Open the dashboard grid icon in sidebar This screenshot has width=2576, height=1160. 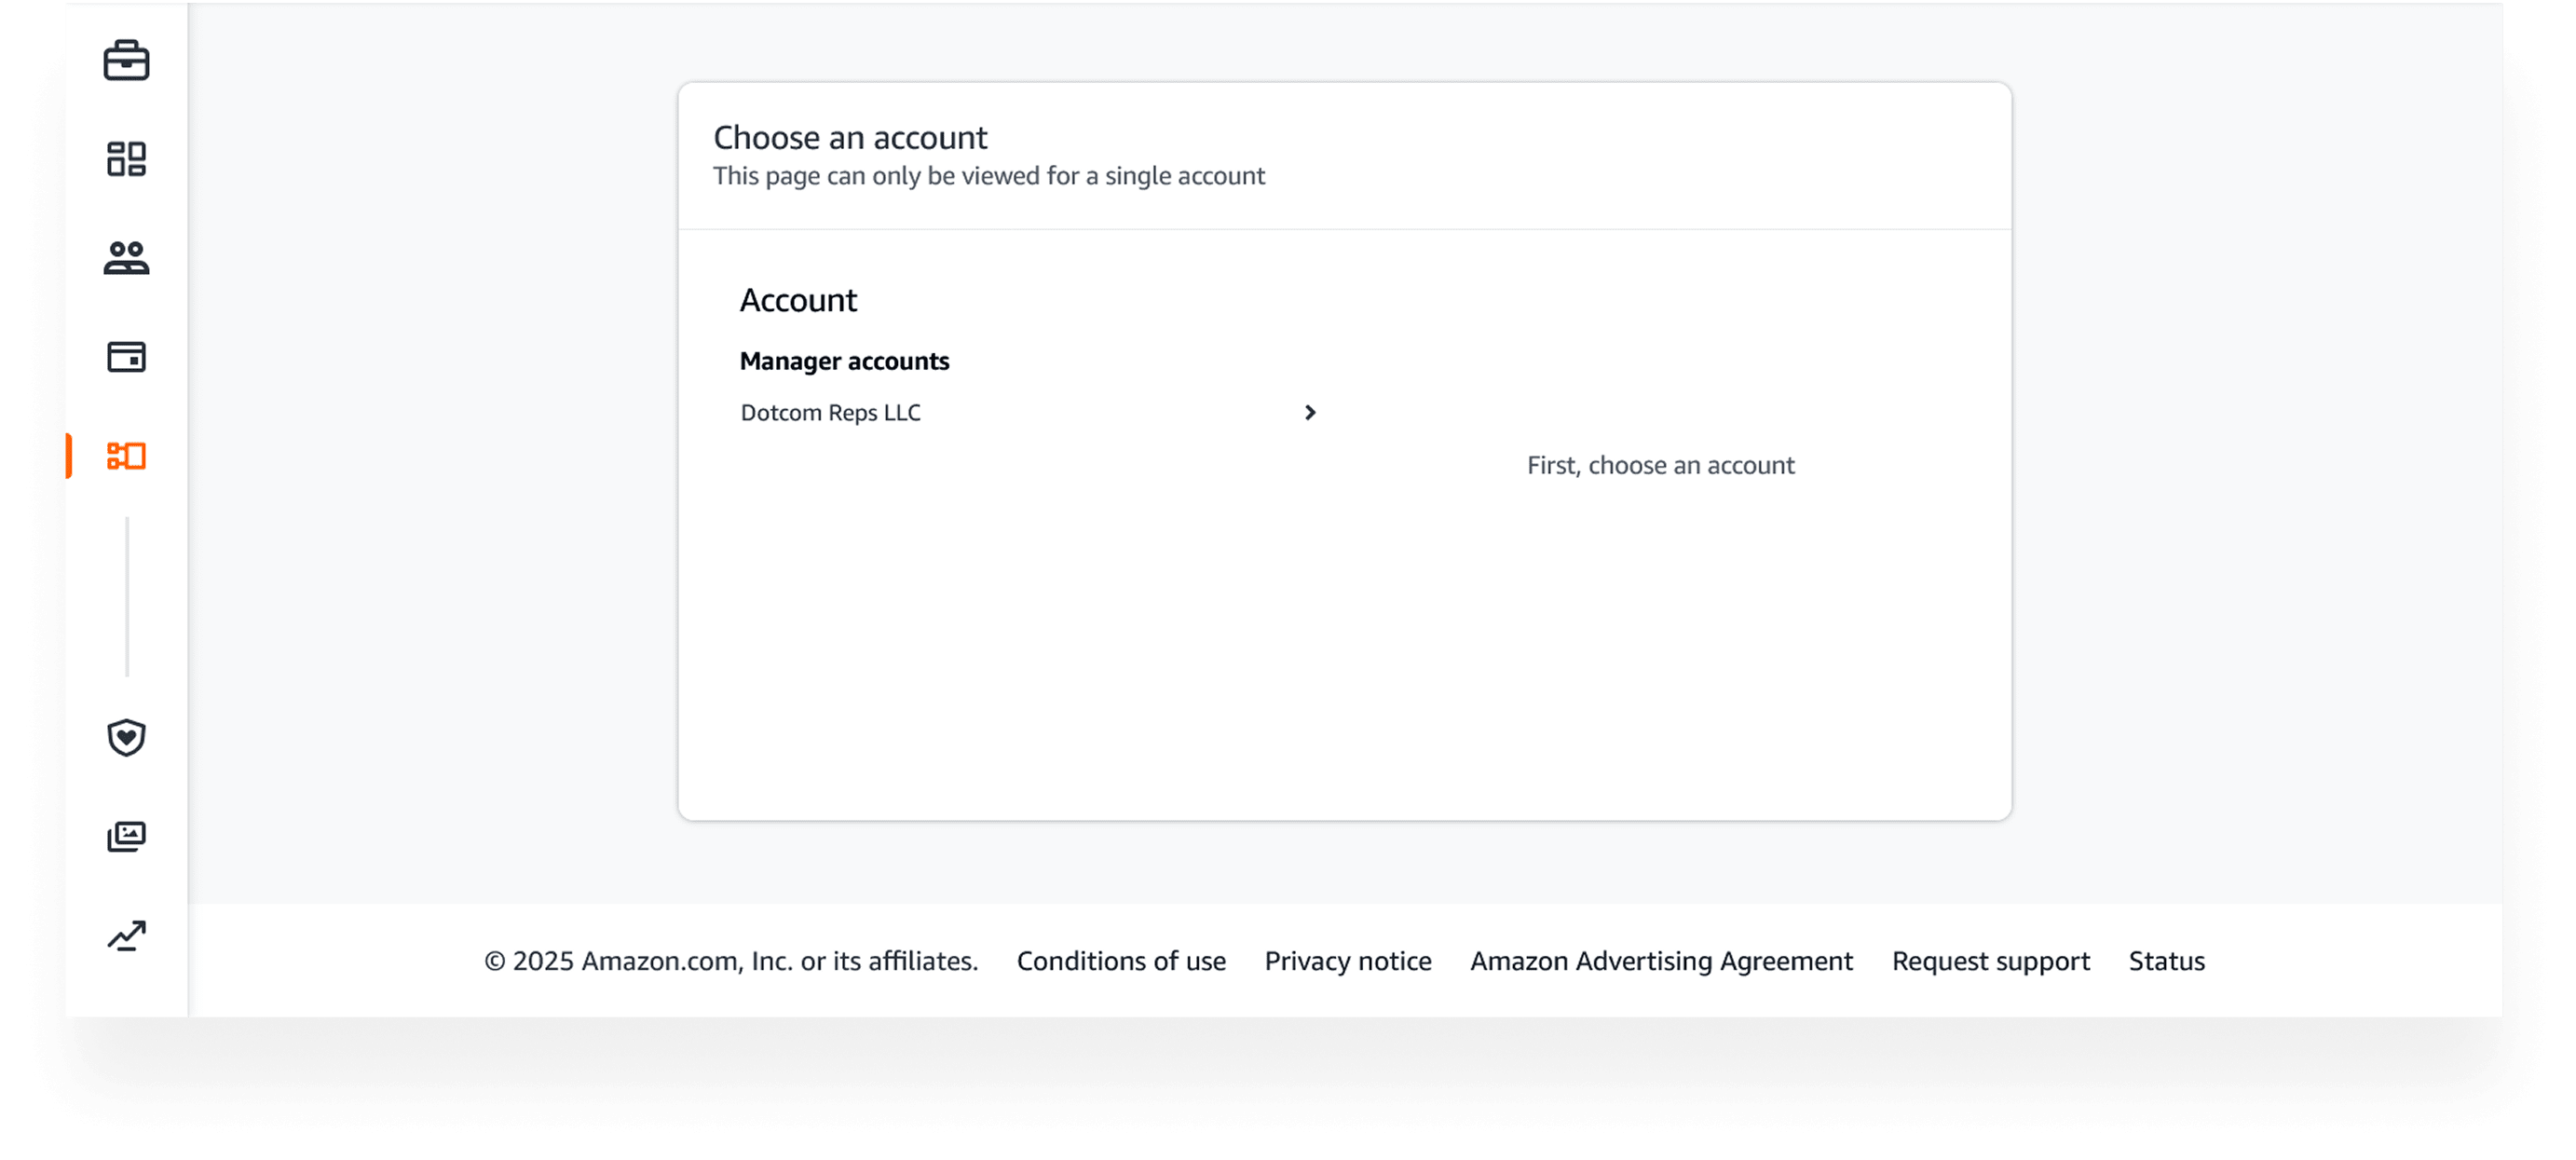pos(126,158)
